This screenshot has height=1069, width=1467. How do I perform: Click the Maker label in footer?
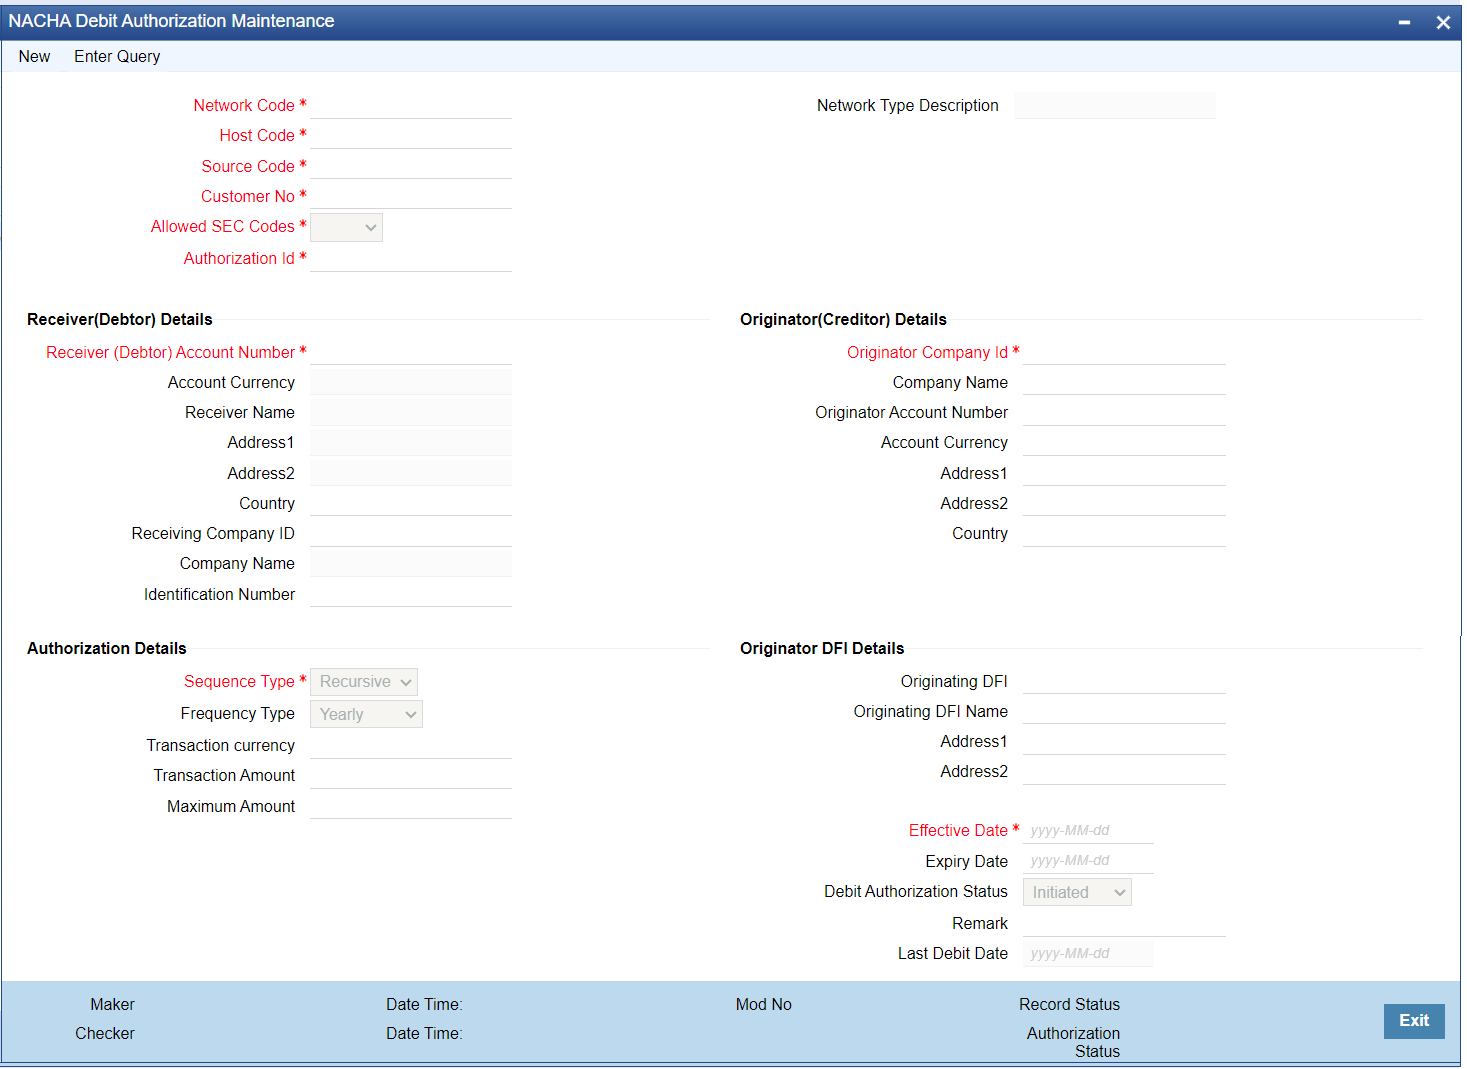click(x=112, y=1005)
